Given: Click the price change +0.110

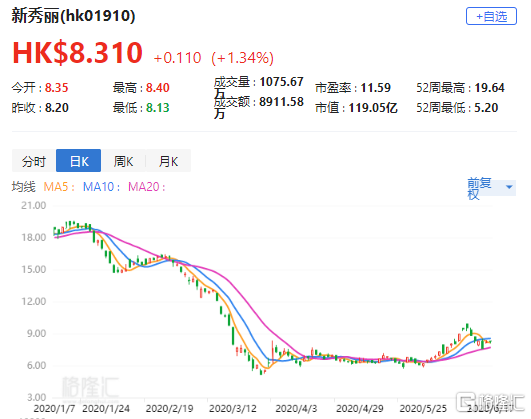Looking at the screenshot, I should click(x=177, y=58).
